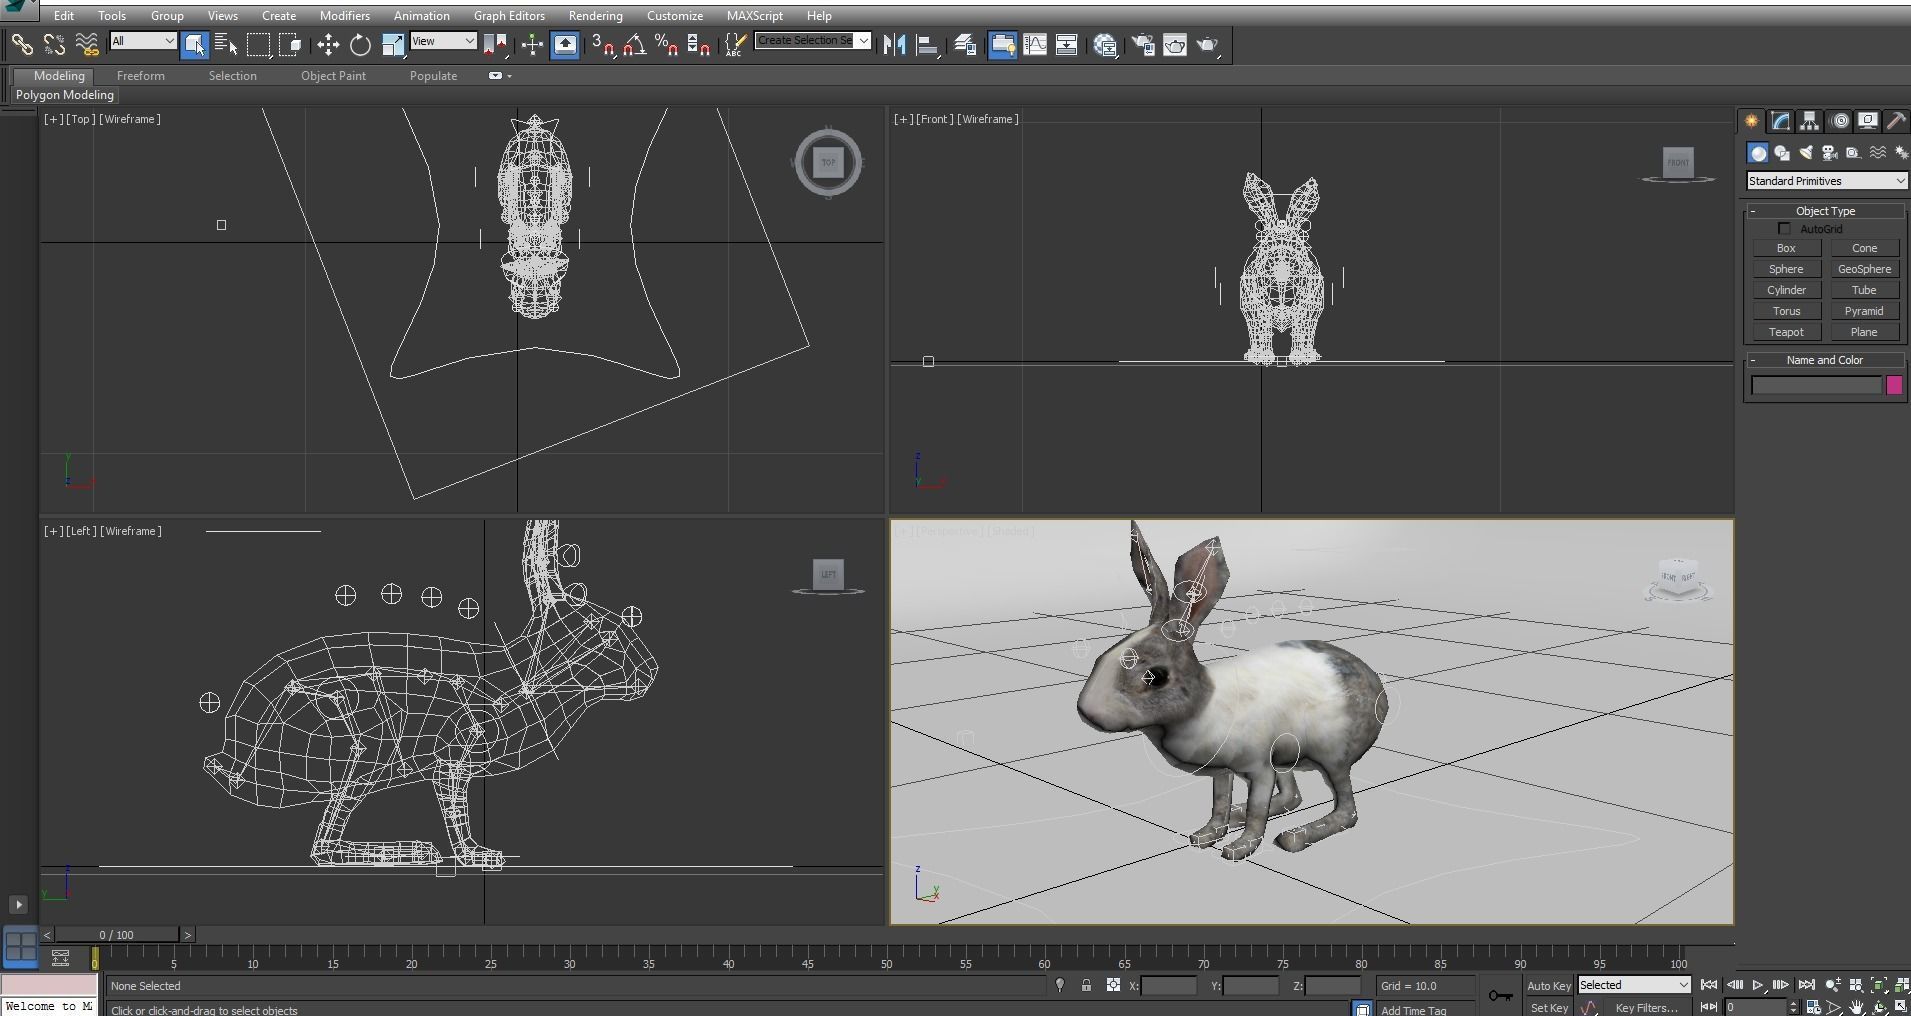Click the GeoSphere button
1911x1016 pixels.
pyautogui.click(x=1864, y=269)
